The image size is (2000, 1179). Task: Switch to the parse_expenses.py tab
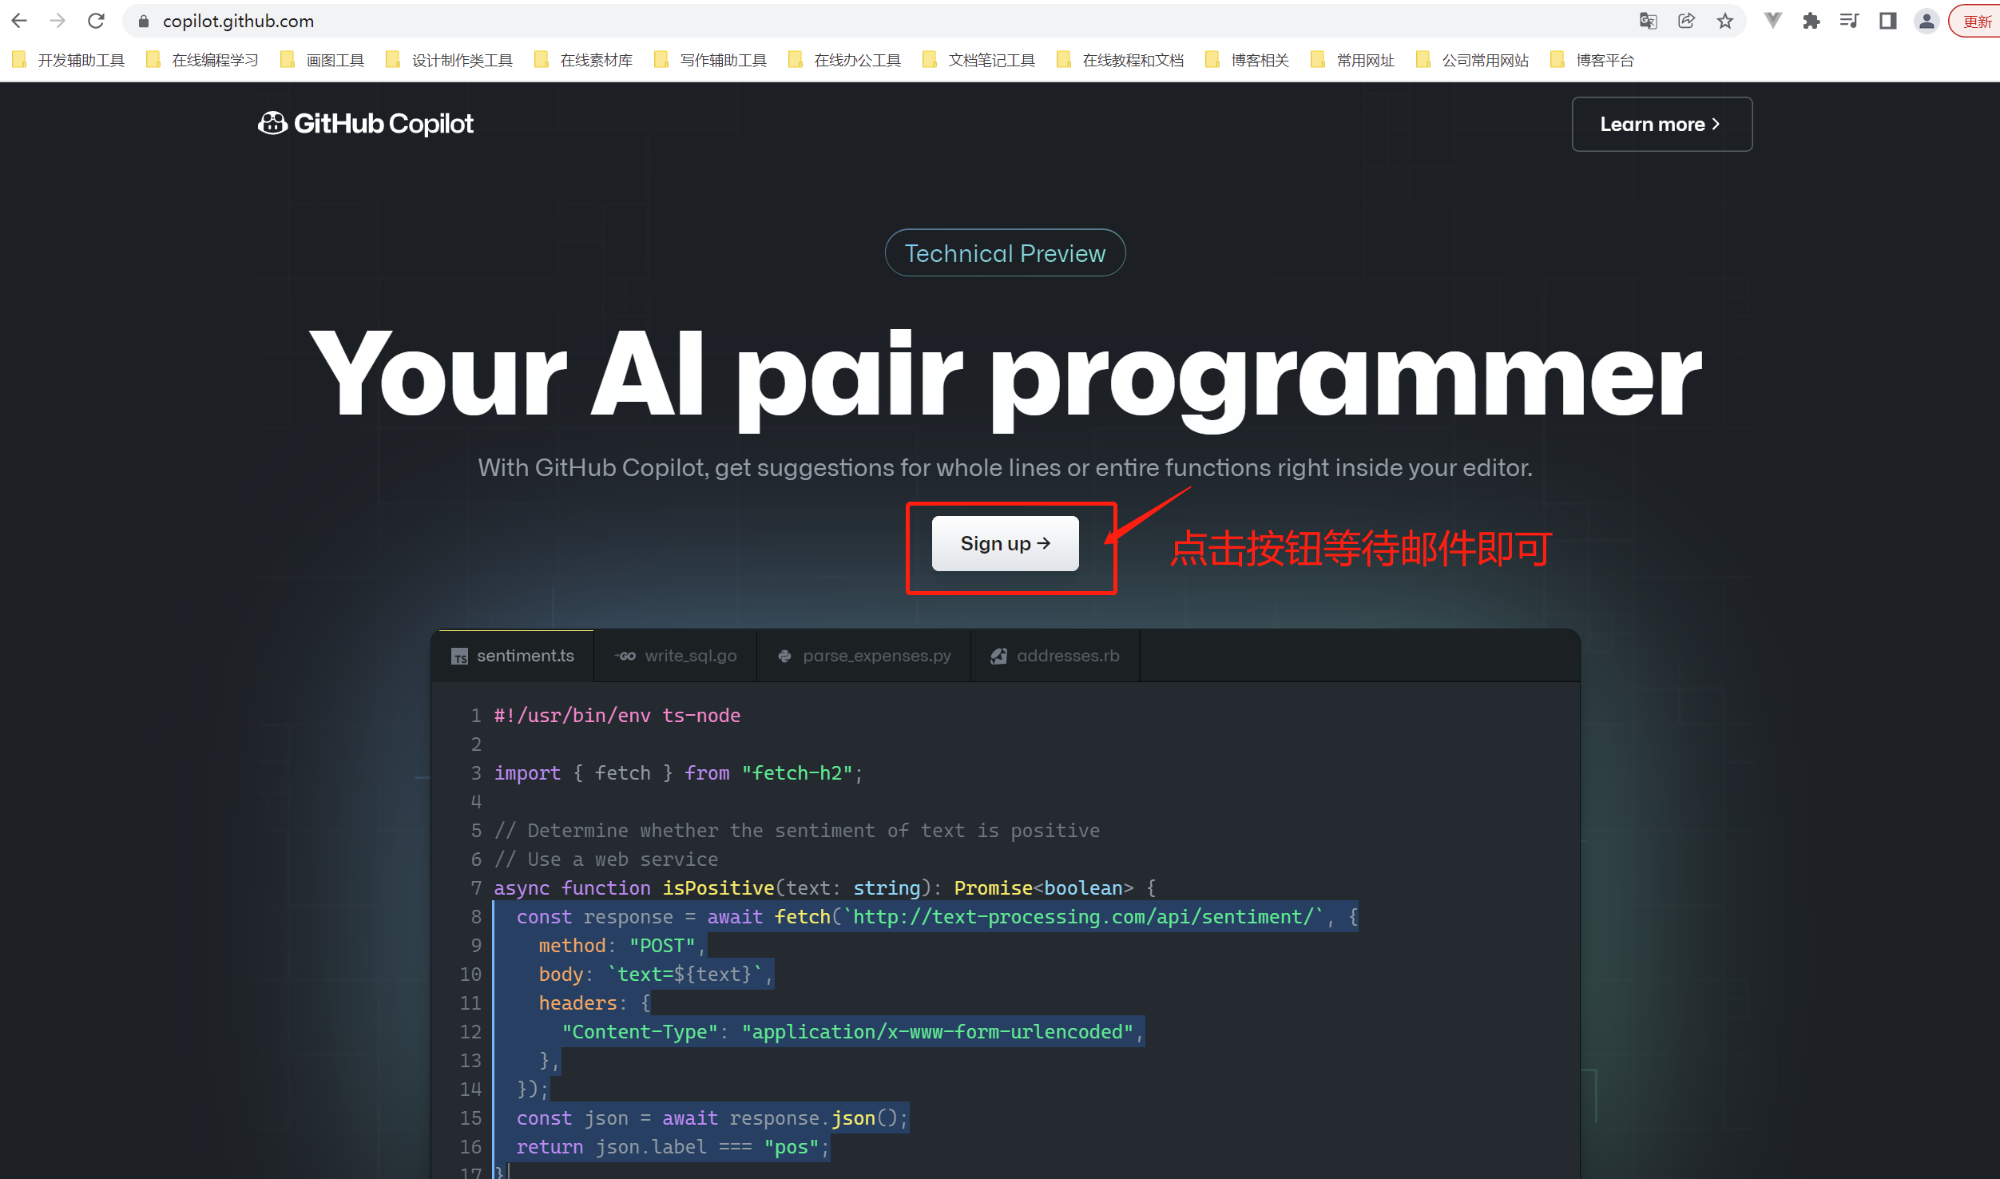(864, 656)
